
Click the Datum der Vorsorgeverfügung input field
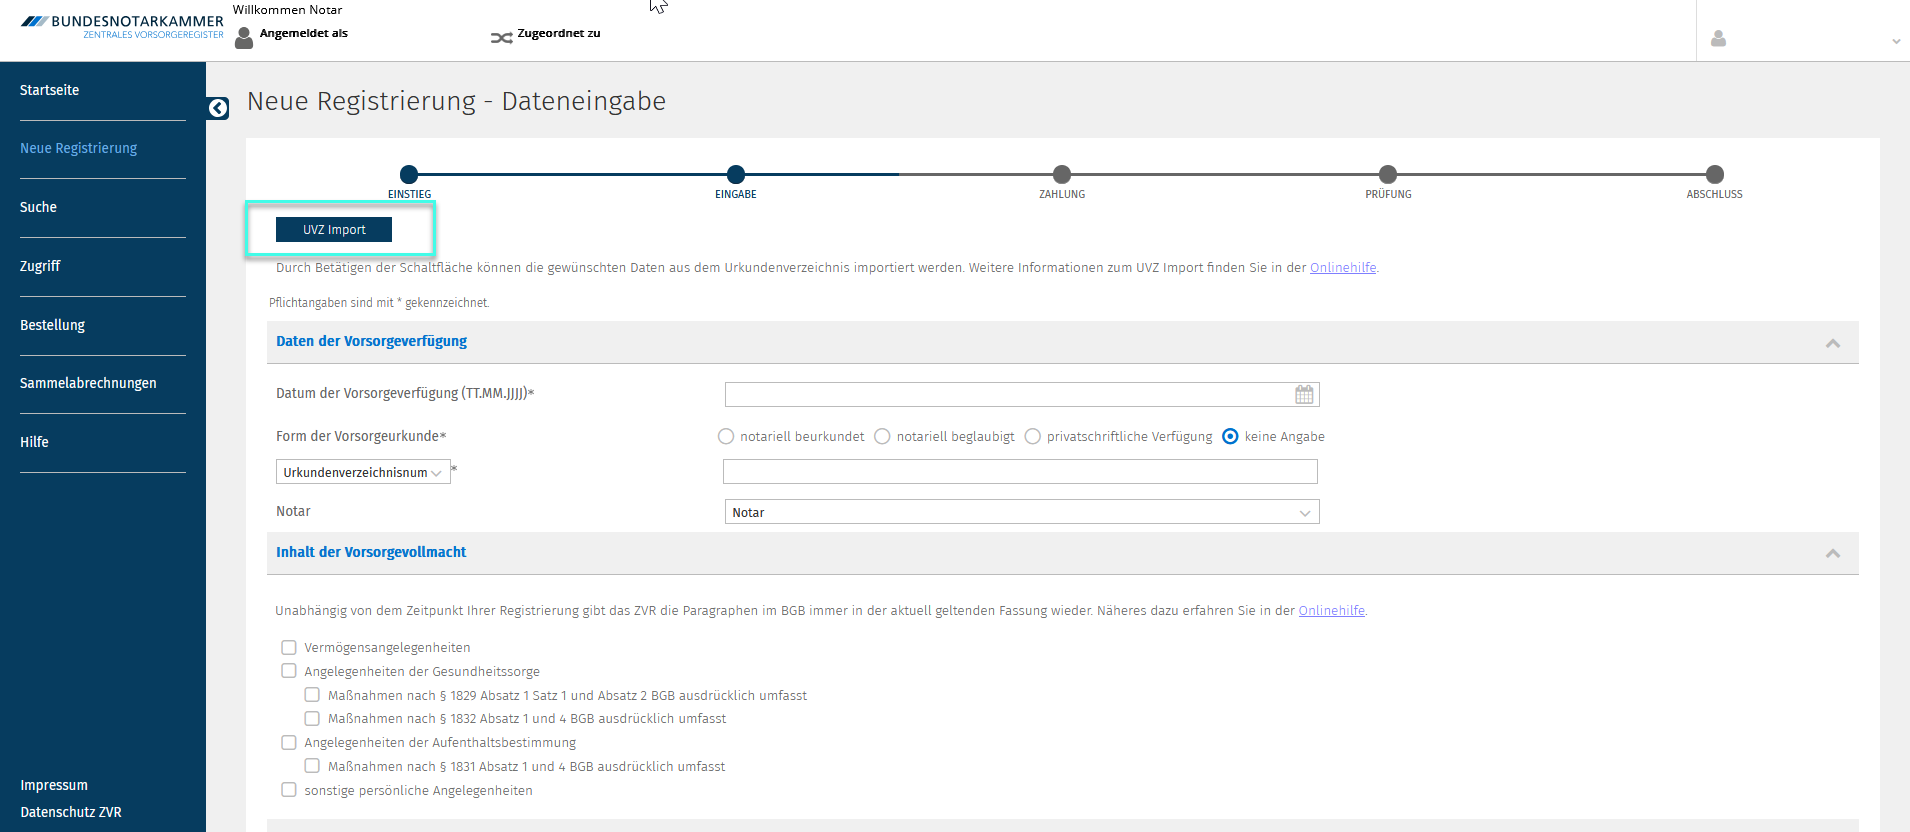[1007, 395]
